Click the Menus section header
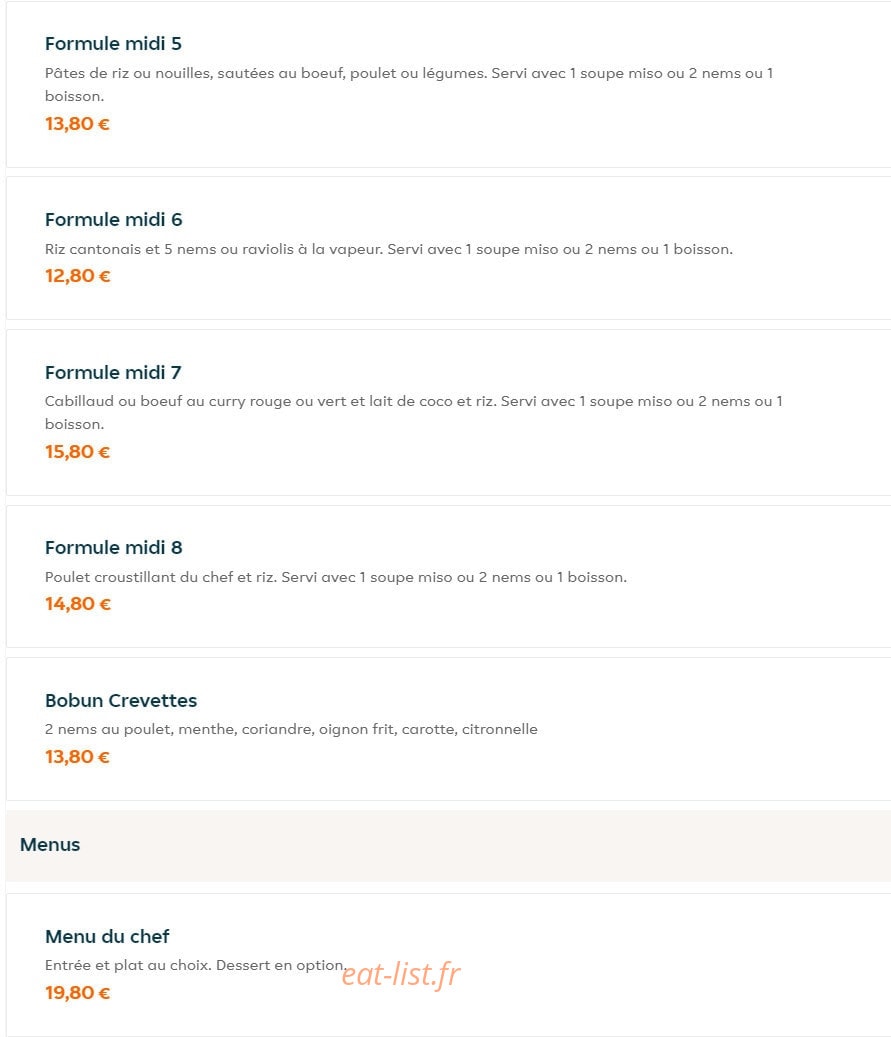 (x=50, y=845)
